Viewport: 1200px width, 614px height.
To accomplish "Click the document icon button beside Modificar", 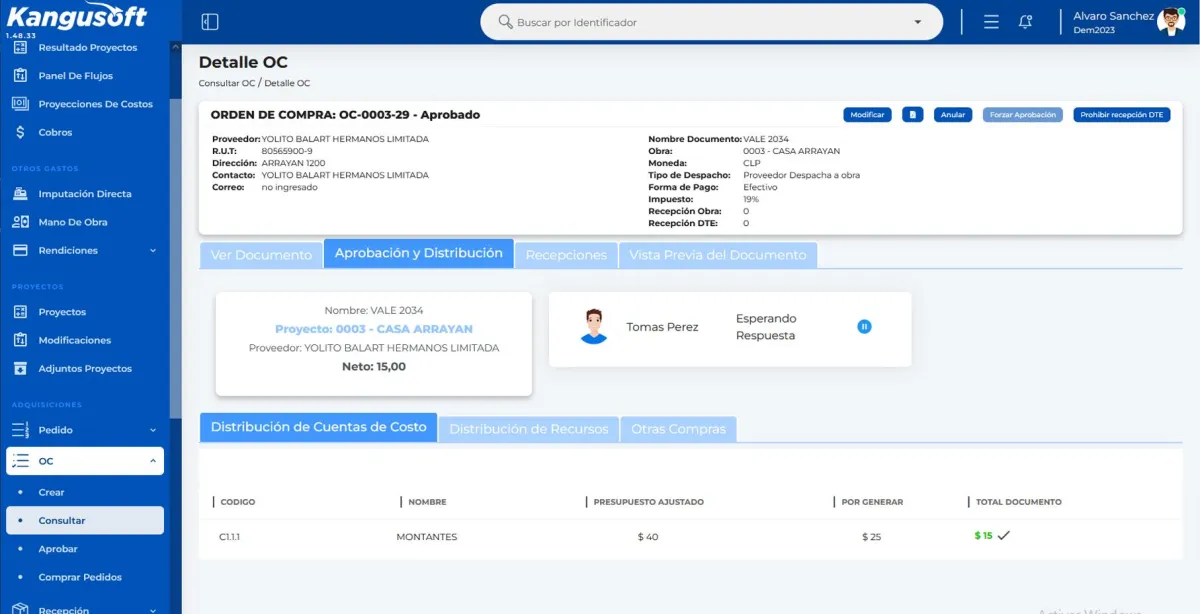I will 912,115.
